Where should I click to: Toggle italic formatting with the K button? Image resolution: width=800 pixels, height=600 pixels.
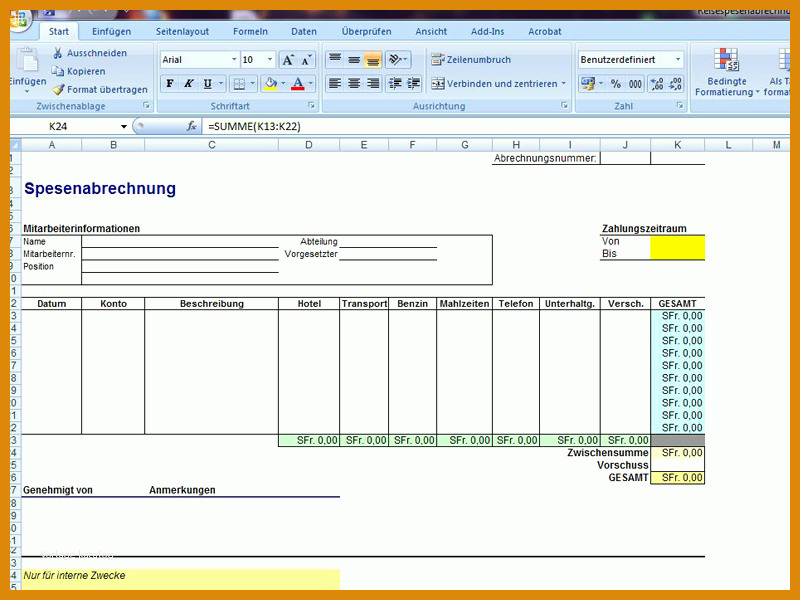pos(189,84)
